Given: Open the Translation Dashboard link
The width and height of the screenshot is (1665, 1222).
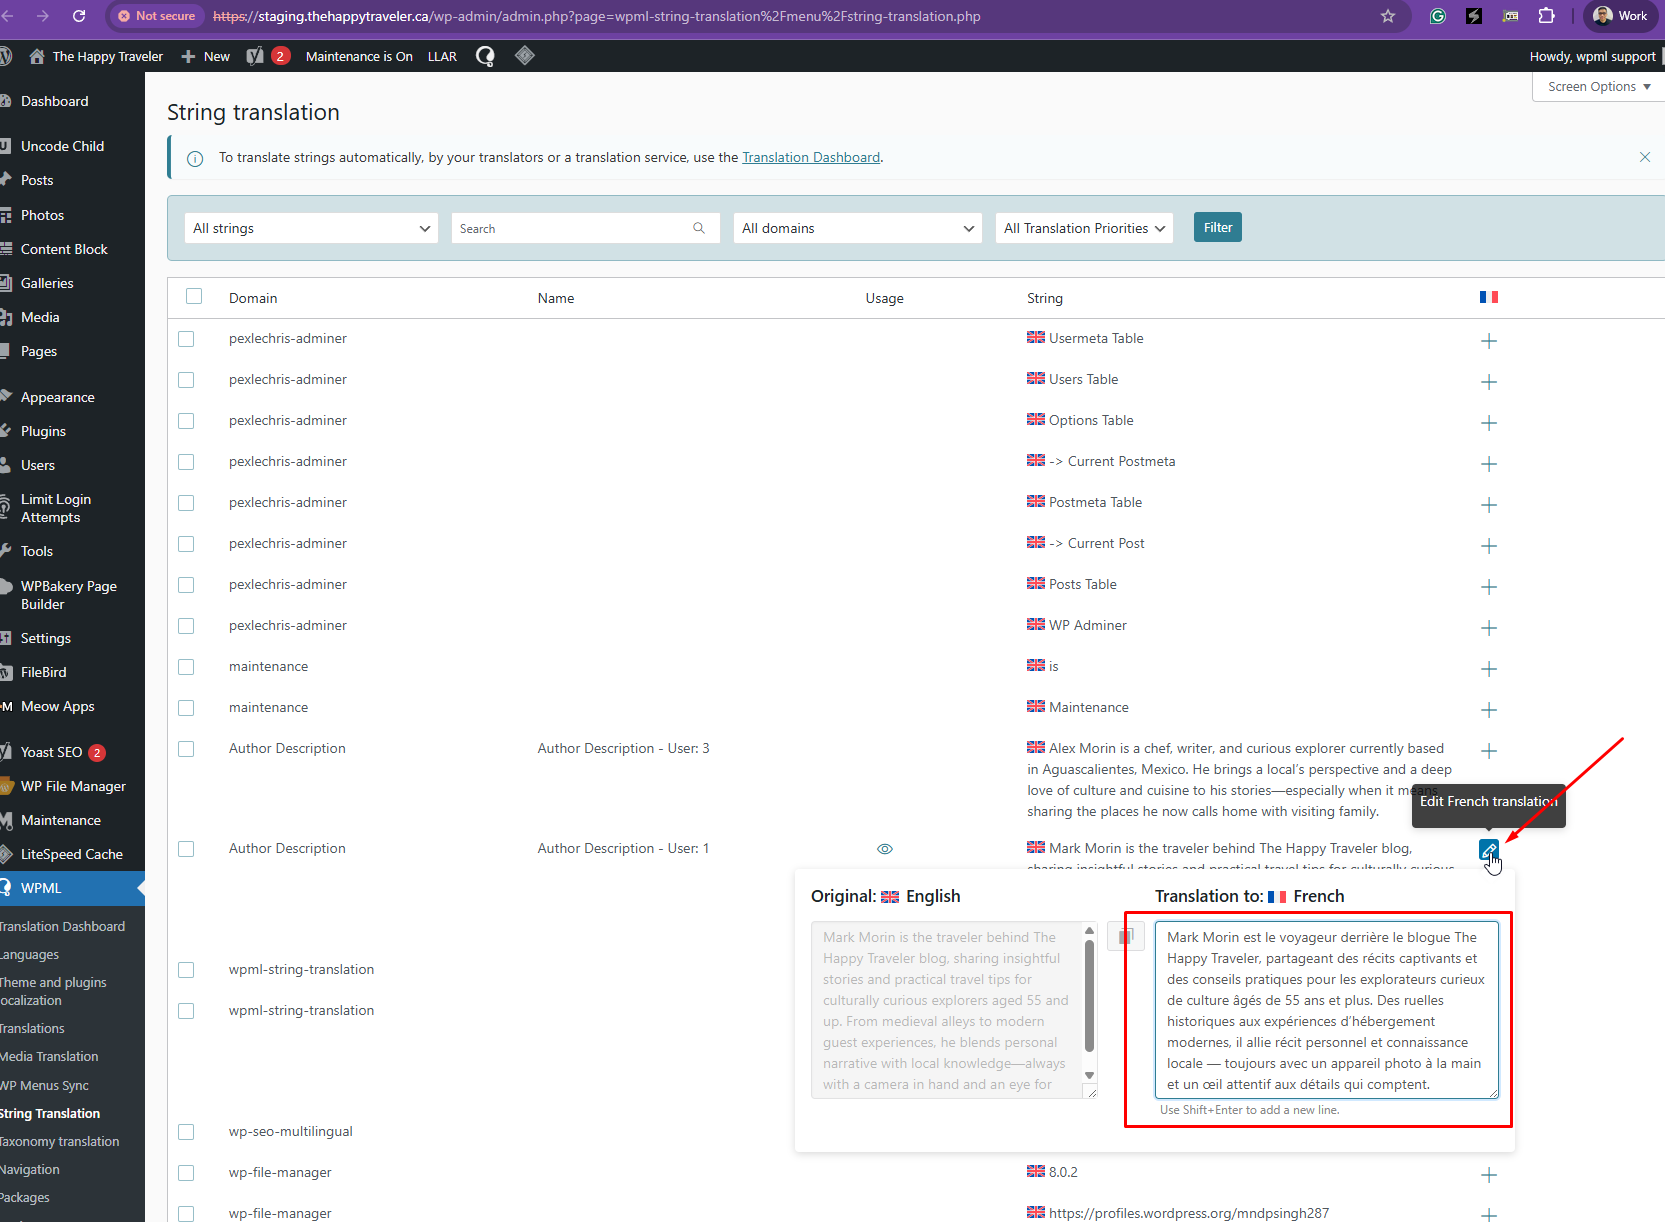Looking at the screenshot, I should pos(811,157).
